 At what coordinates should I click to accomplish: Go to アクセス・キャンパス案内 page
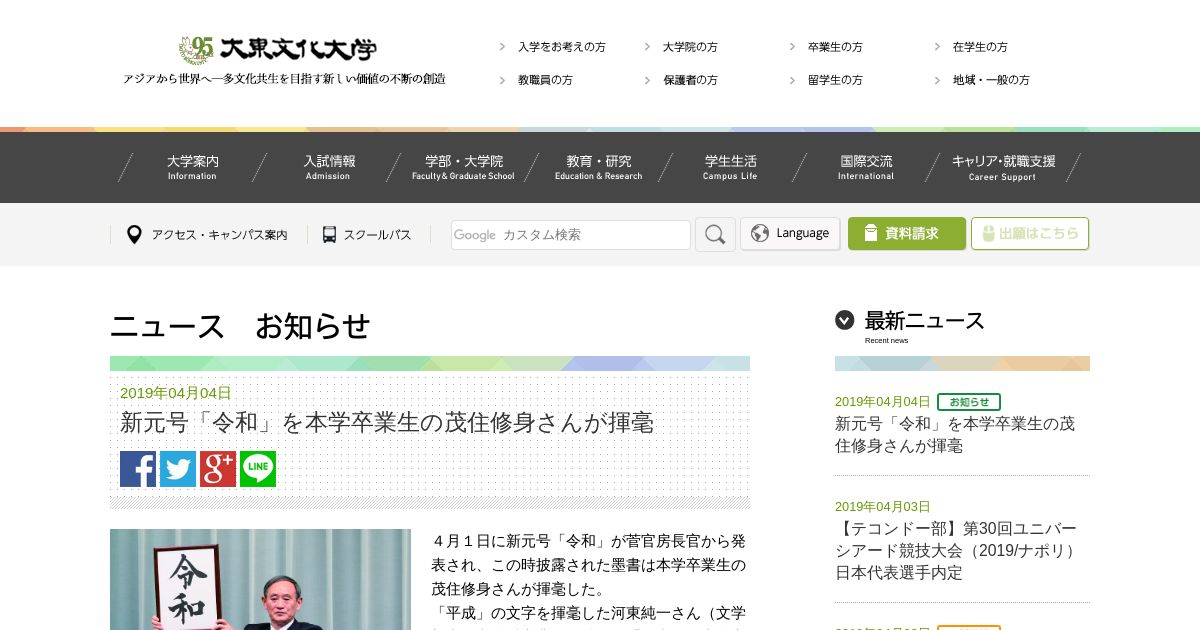point(219,235)
